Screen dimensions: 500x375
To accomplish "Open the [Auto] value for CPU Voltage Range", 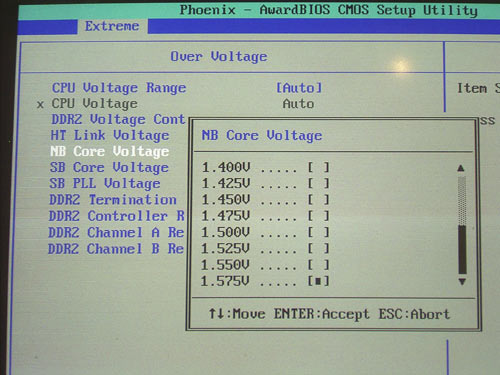I will click(299, 88).
